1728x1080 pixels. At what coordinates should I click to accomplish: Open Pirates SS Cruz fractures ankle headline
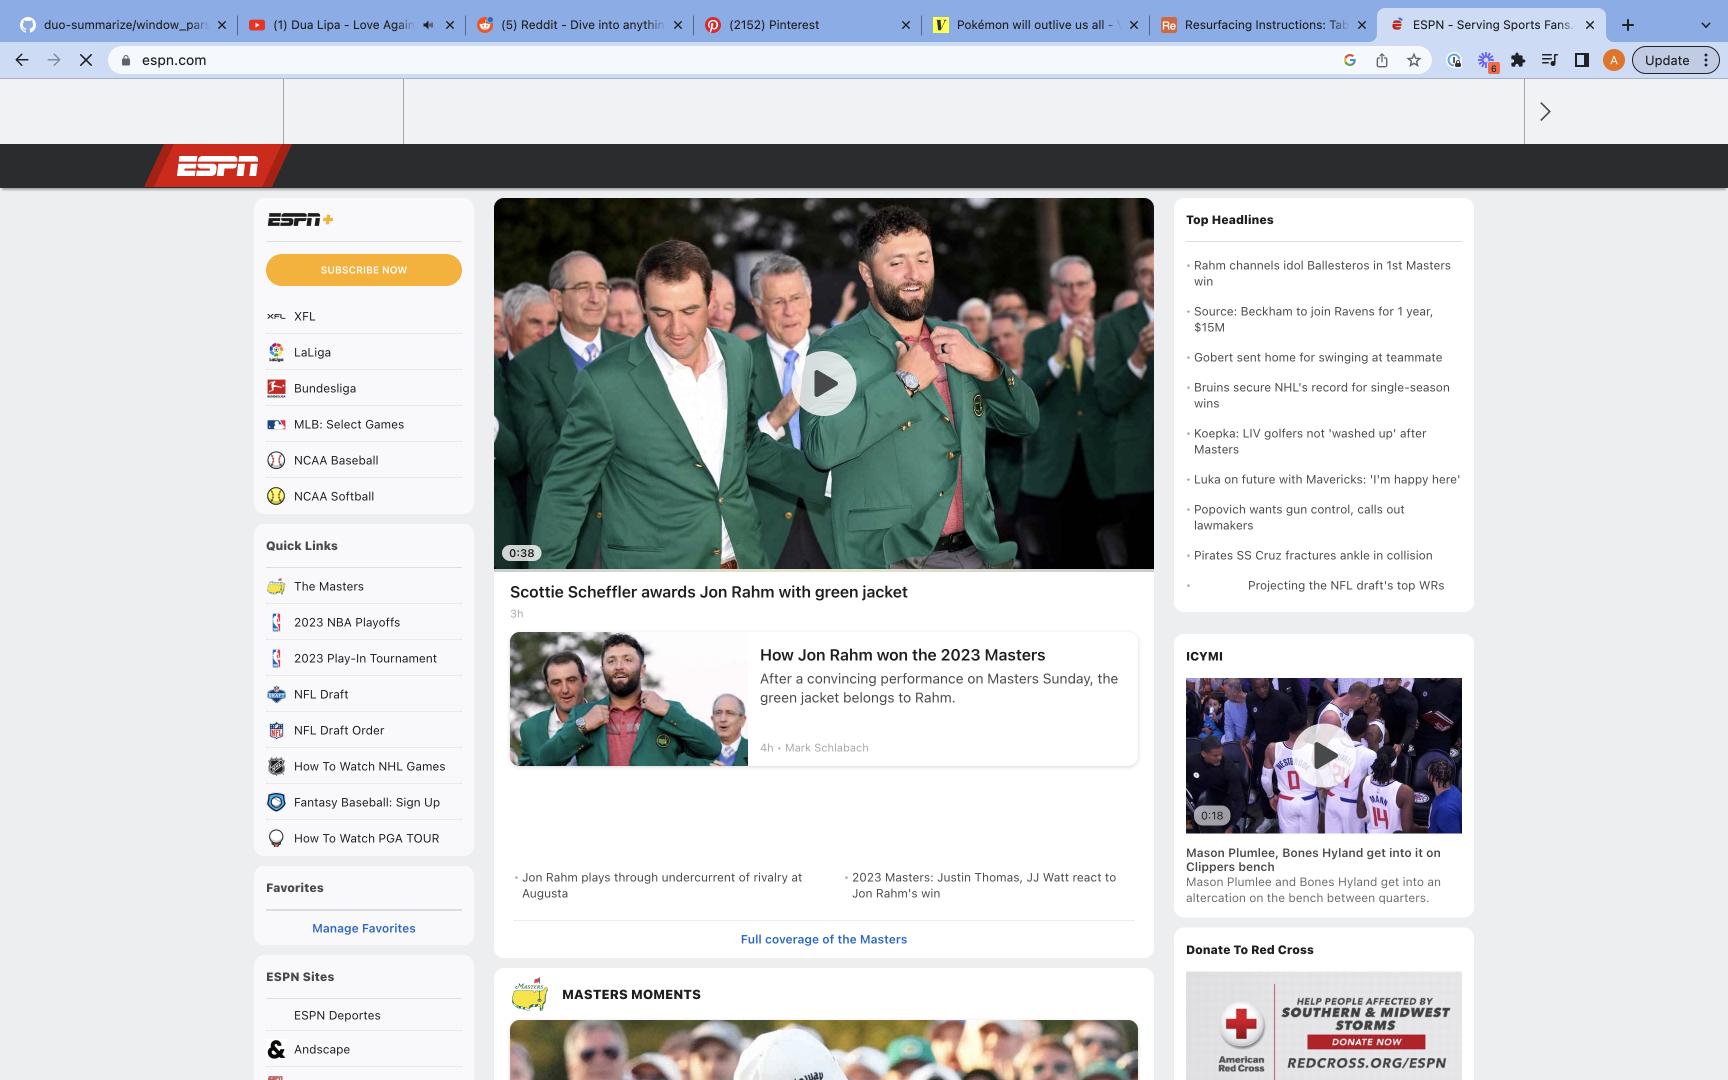[1313, 555]
